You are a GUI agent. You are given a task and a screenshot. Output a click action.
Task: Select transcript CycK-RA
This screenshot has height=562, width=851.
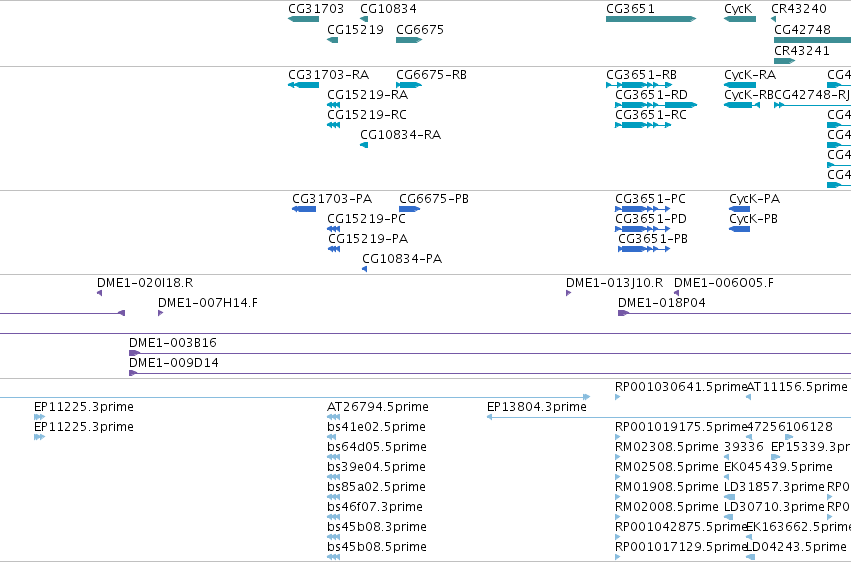pyautogui.click(x=750, y=74)
